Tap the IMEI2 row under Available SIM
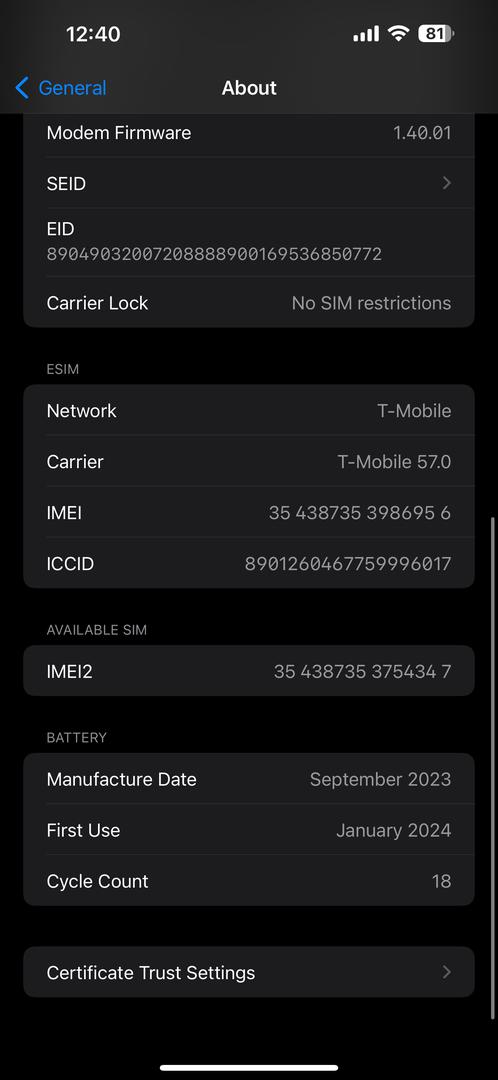Image resolution: width=498 pixels, height=1080 pixels. point(249,671)
